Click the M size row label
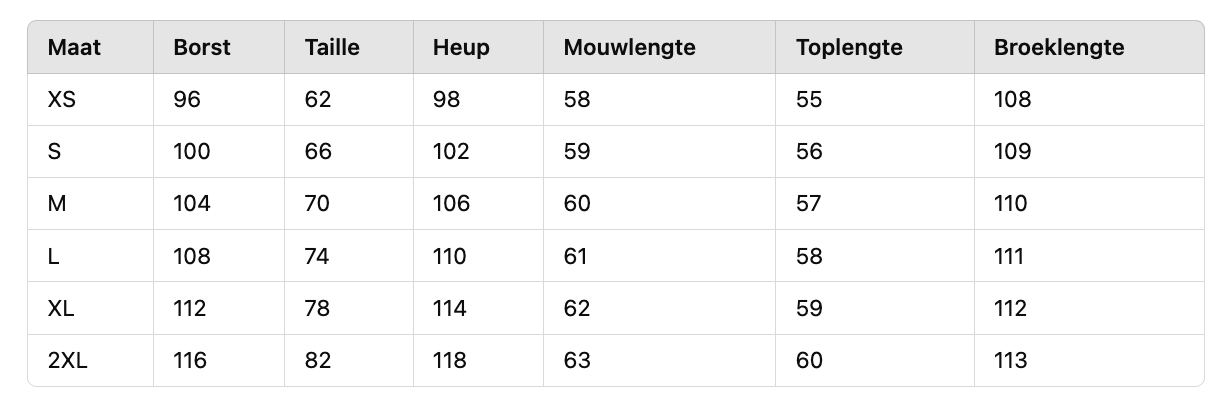Image resolution: width=1230 pixels, height=410 pixels. pos(56,204)
